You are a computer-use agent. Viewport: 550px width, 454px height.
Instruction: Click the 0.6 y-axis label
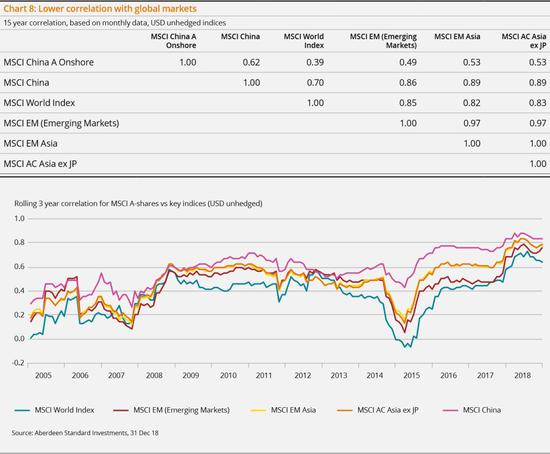[19, 267]
